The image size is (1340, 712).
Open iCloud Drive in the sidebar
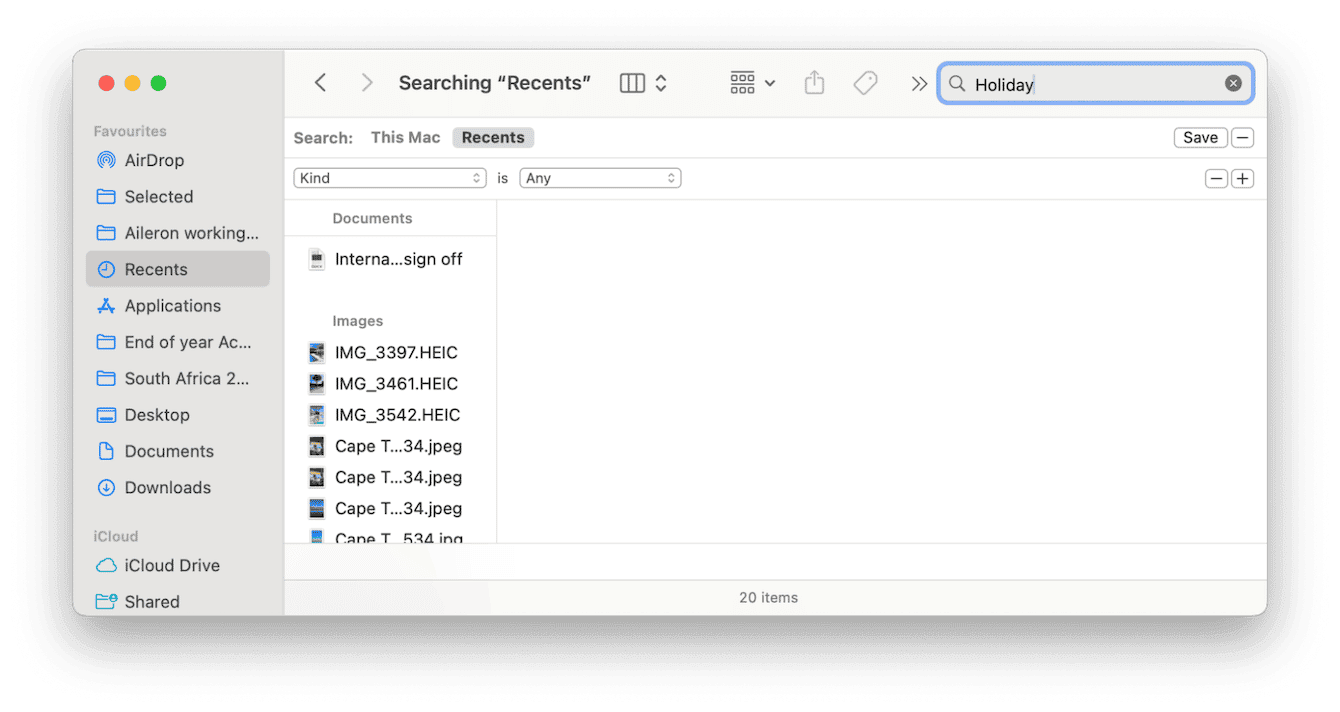coord(169,565)
